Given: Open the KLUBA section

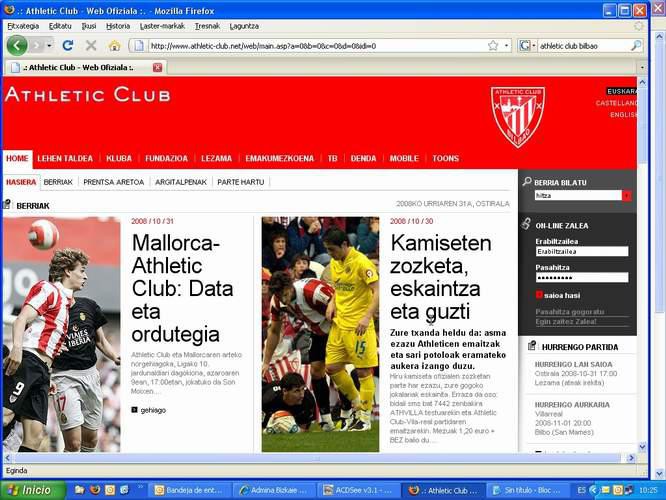Looking at the screenshot, I should click(119, 158).
